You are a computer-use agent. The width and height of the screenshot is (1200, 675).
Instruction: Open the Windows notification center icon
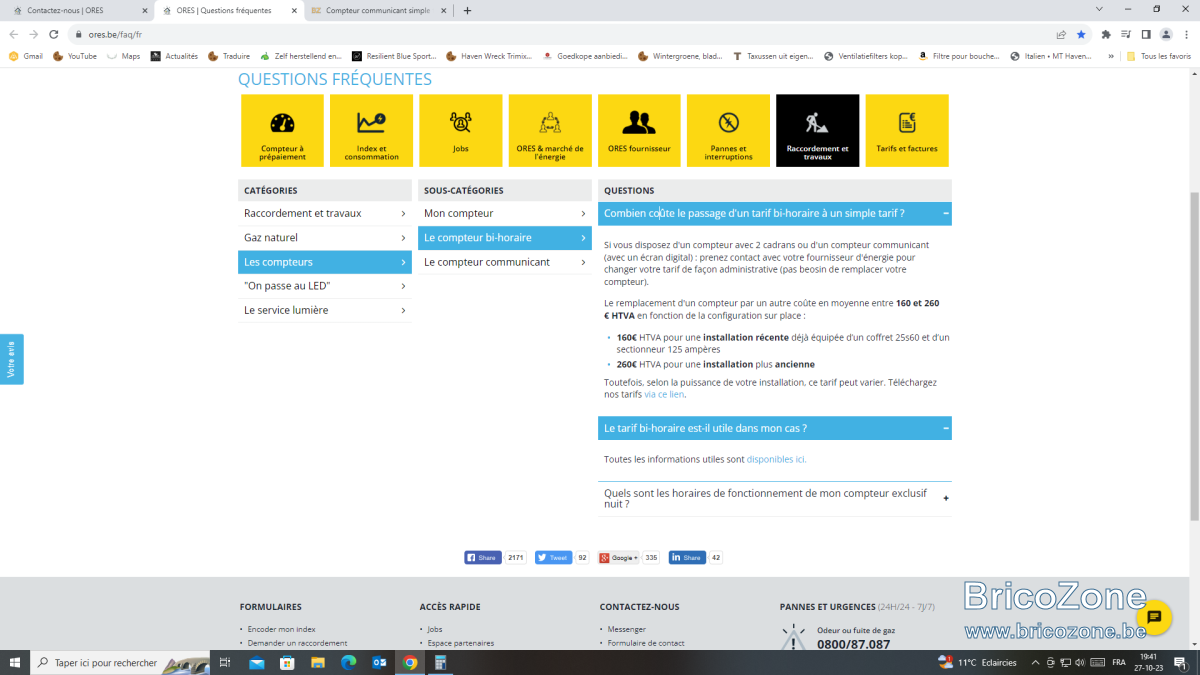tap(1180, 662)
